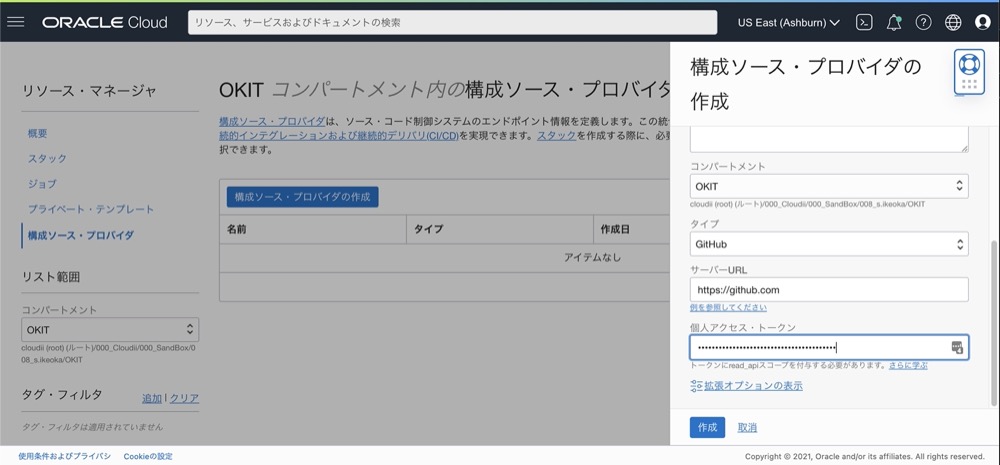Image resolution: width=1000 pixels, height=465 pixels.
Task: Open the タイプ GitHub dropdown
Action: click(x=829, y=244)
